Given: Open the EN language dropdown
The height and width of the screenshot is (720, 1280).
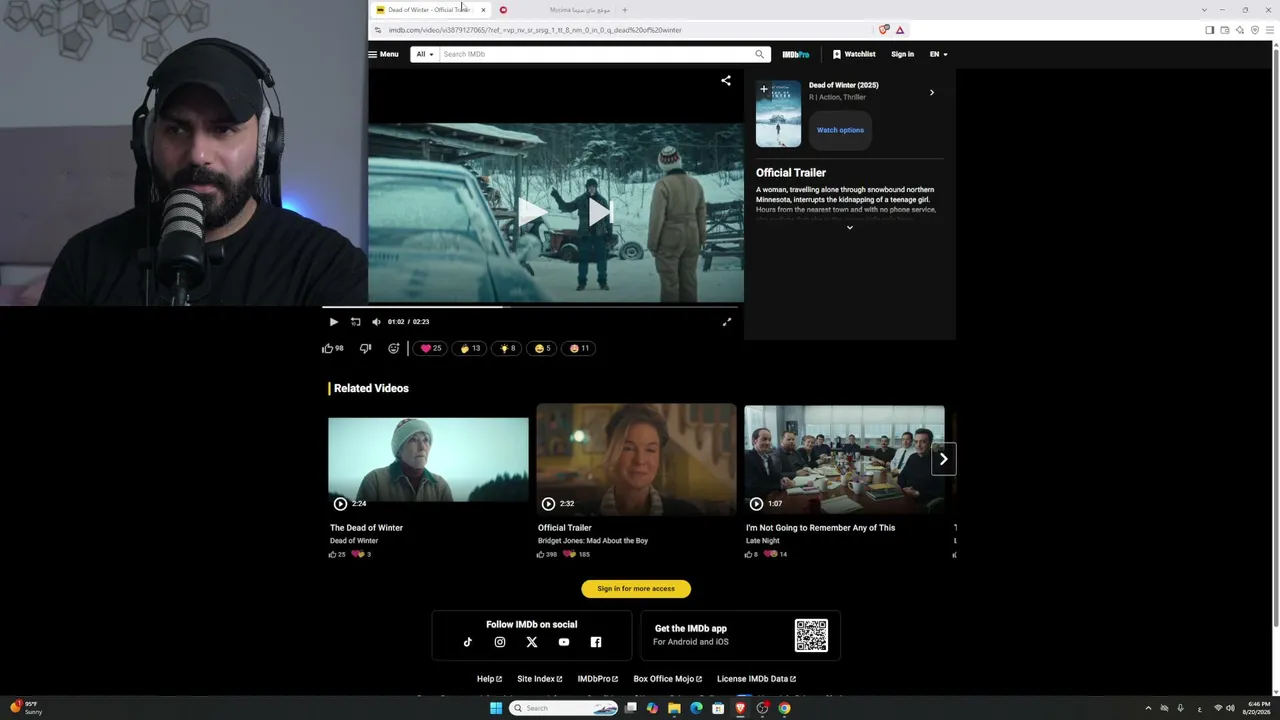Looking at the screenshot, I should pyautogui.click(x=938, y=54).
